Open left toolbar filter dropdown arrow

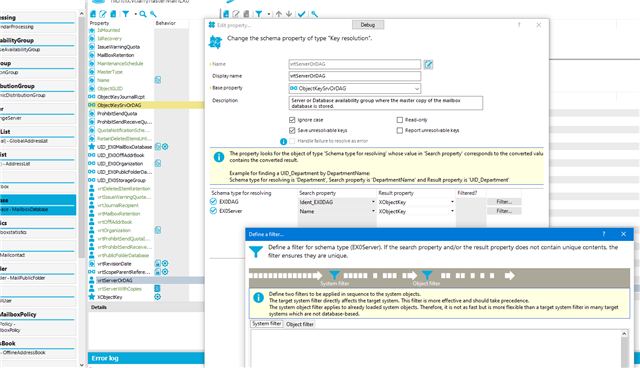click(135, 14)
